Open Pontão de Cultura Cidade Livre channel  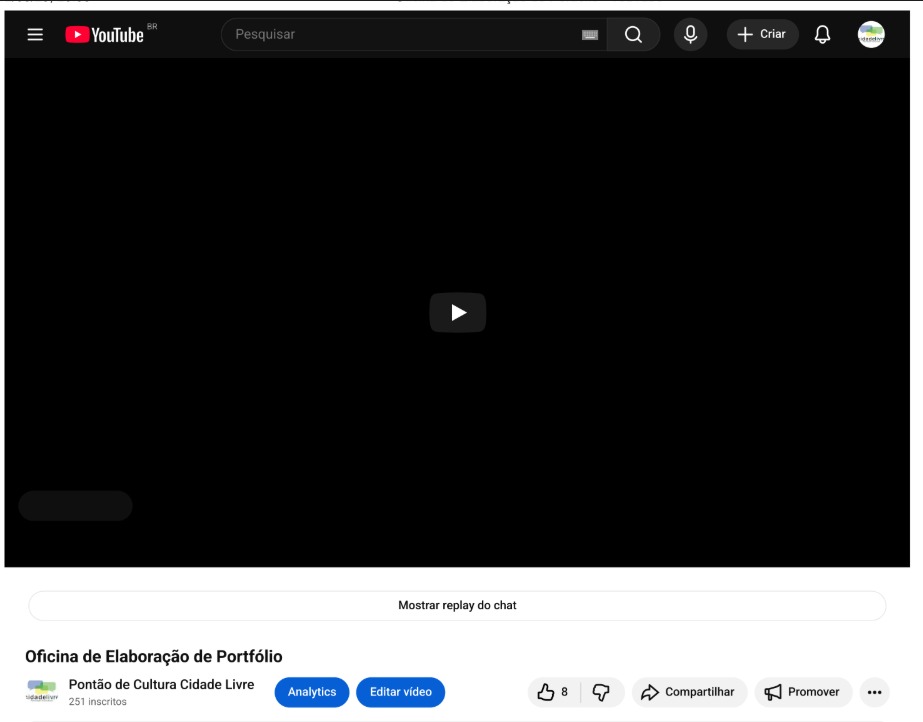161,685
